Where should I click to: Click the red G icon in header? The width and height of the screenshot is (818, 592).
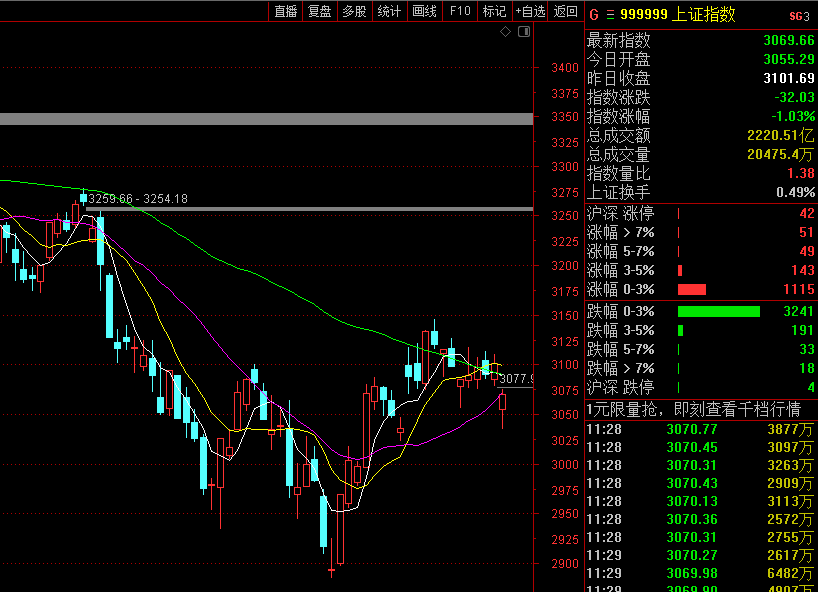point(594,15)
